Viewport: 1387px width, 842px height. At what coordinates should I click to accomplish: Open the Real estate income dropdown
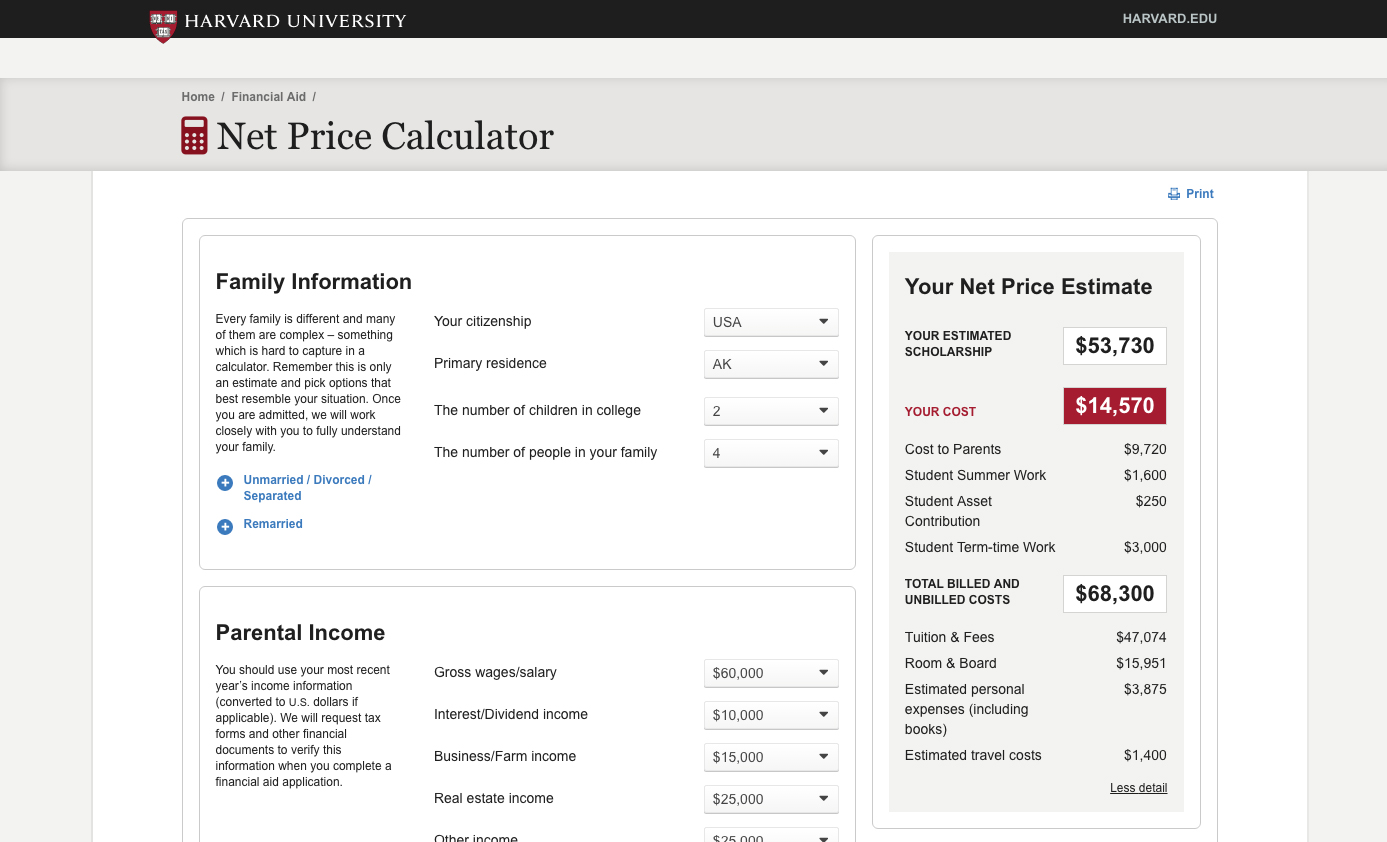771,799
